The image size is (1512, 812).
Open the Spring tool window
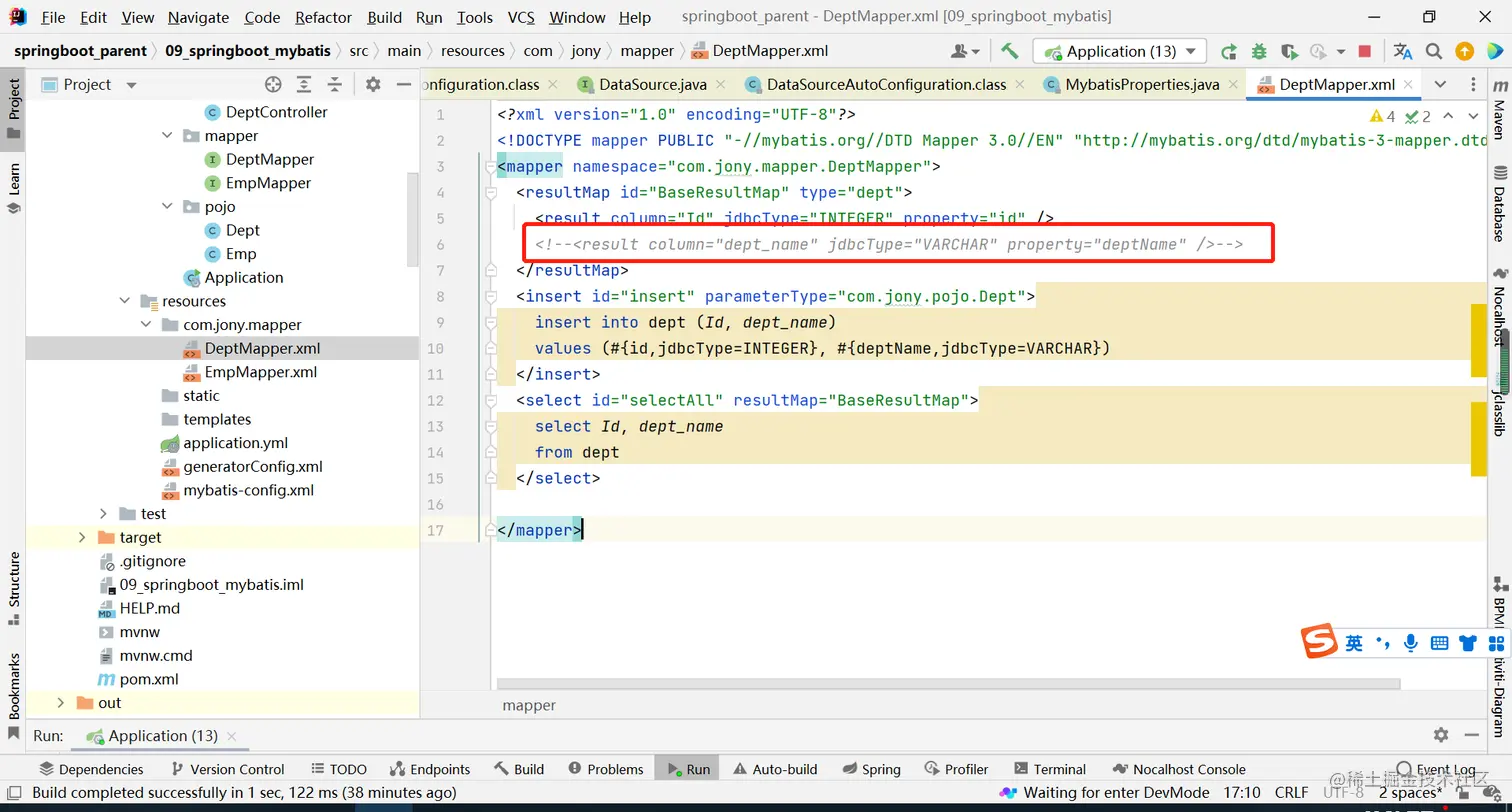pos(871,769)
